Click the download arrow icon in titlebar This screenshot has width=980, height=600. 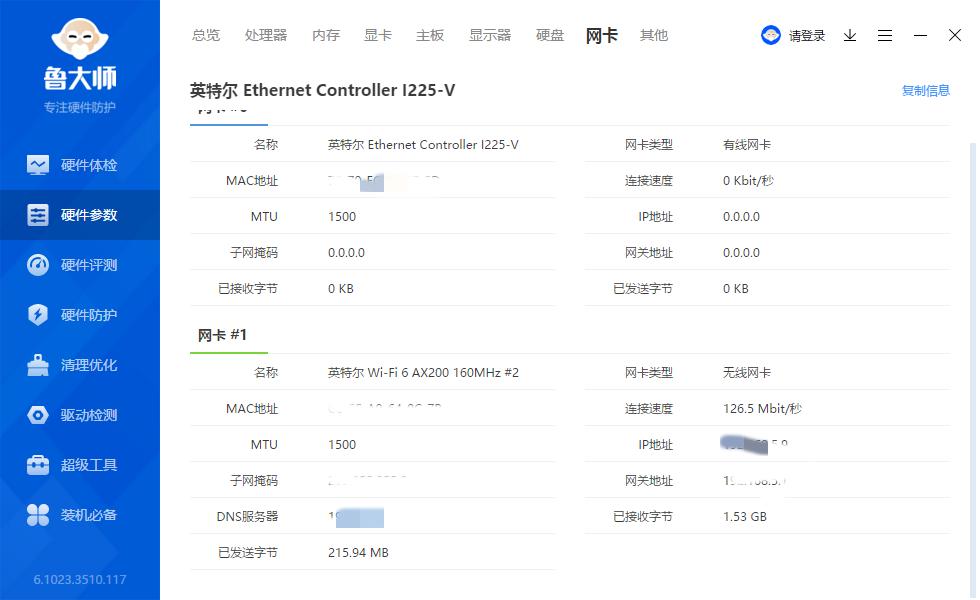850,35
